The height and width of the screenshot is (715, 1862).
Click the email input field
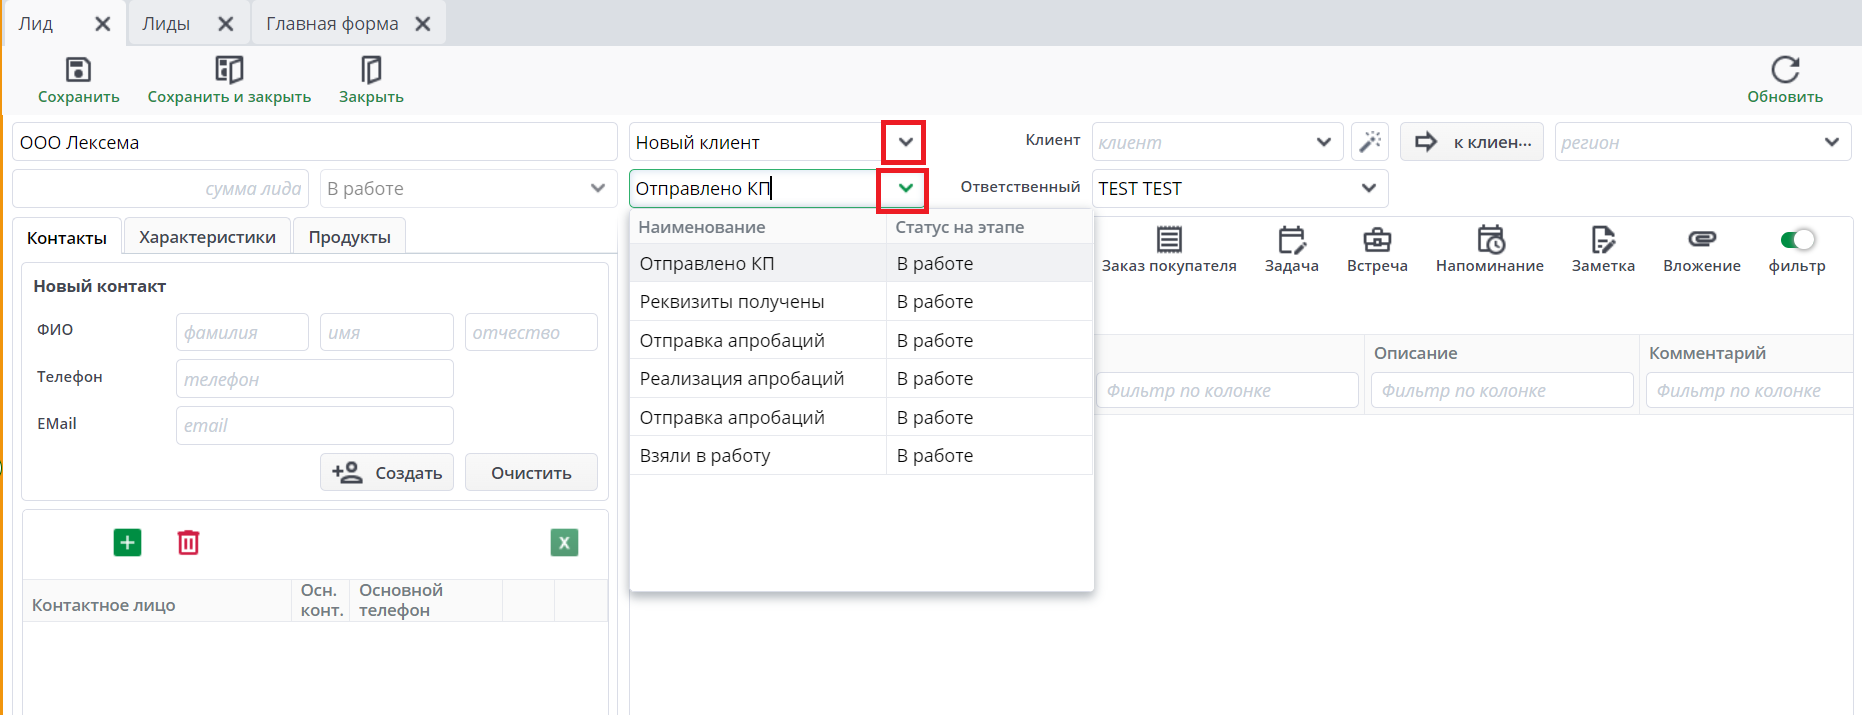coord(314,426)
